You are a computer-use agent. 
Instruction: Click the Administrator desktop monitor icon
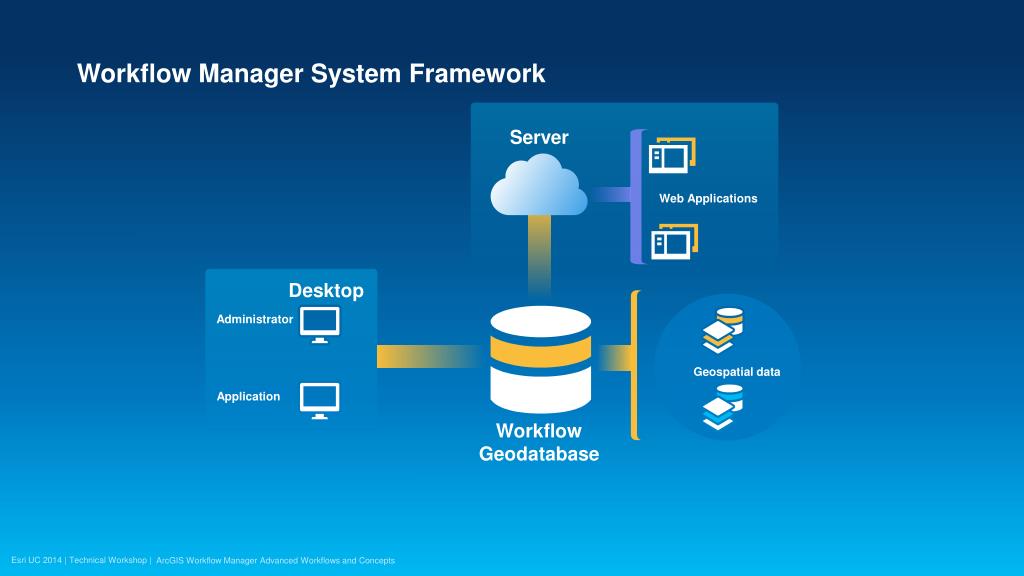319,325
